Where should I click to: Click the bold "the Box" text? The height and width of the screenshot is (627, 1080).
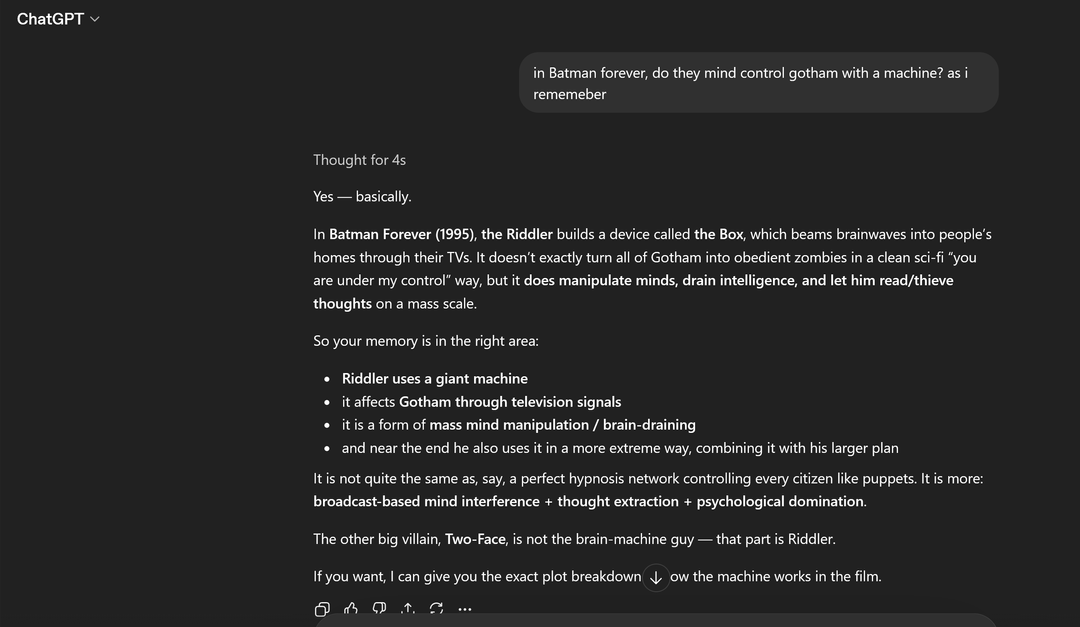718,235
